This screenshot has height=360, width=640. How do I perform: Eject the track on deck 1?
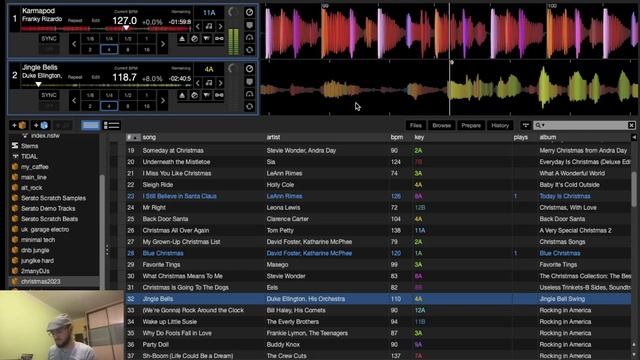click(182, 39)
